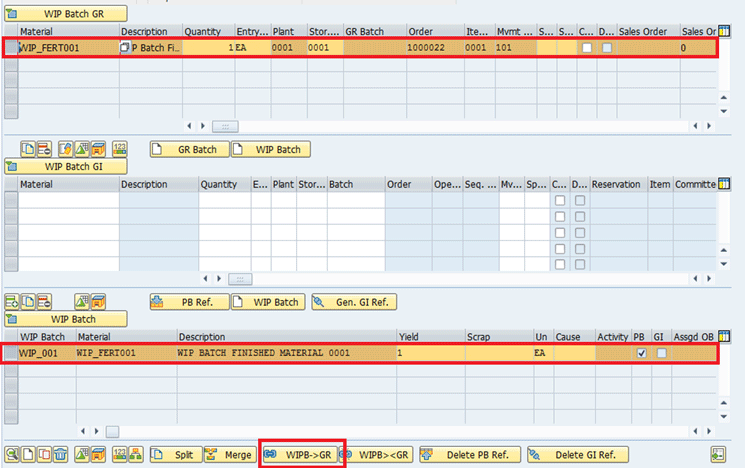The image size is (745, 468).
Task: Toggle the GI checkbox for WIP_001 row
Action: pos(661,354)
